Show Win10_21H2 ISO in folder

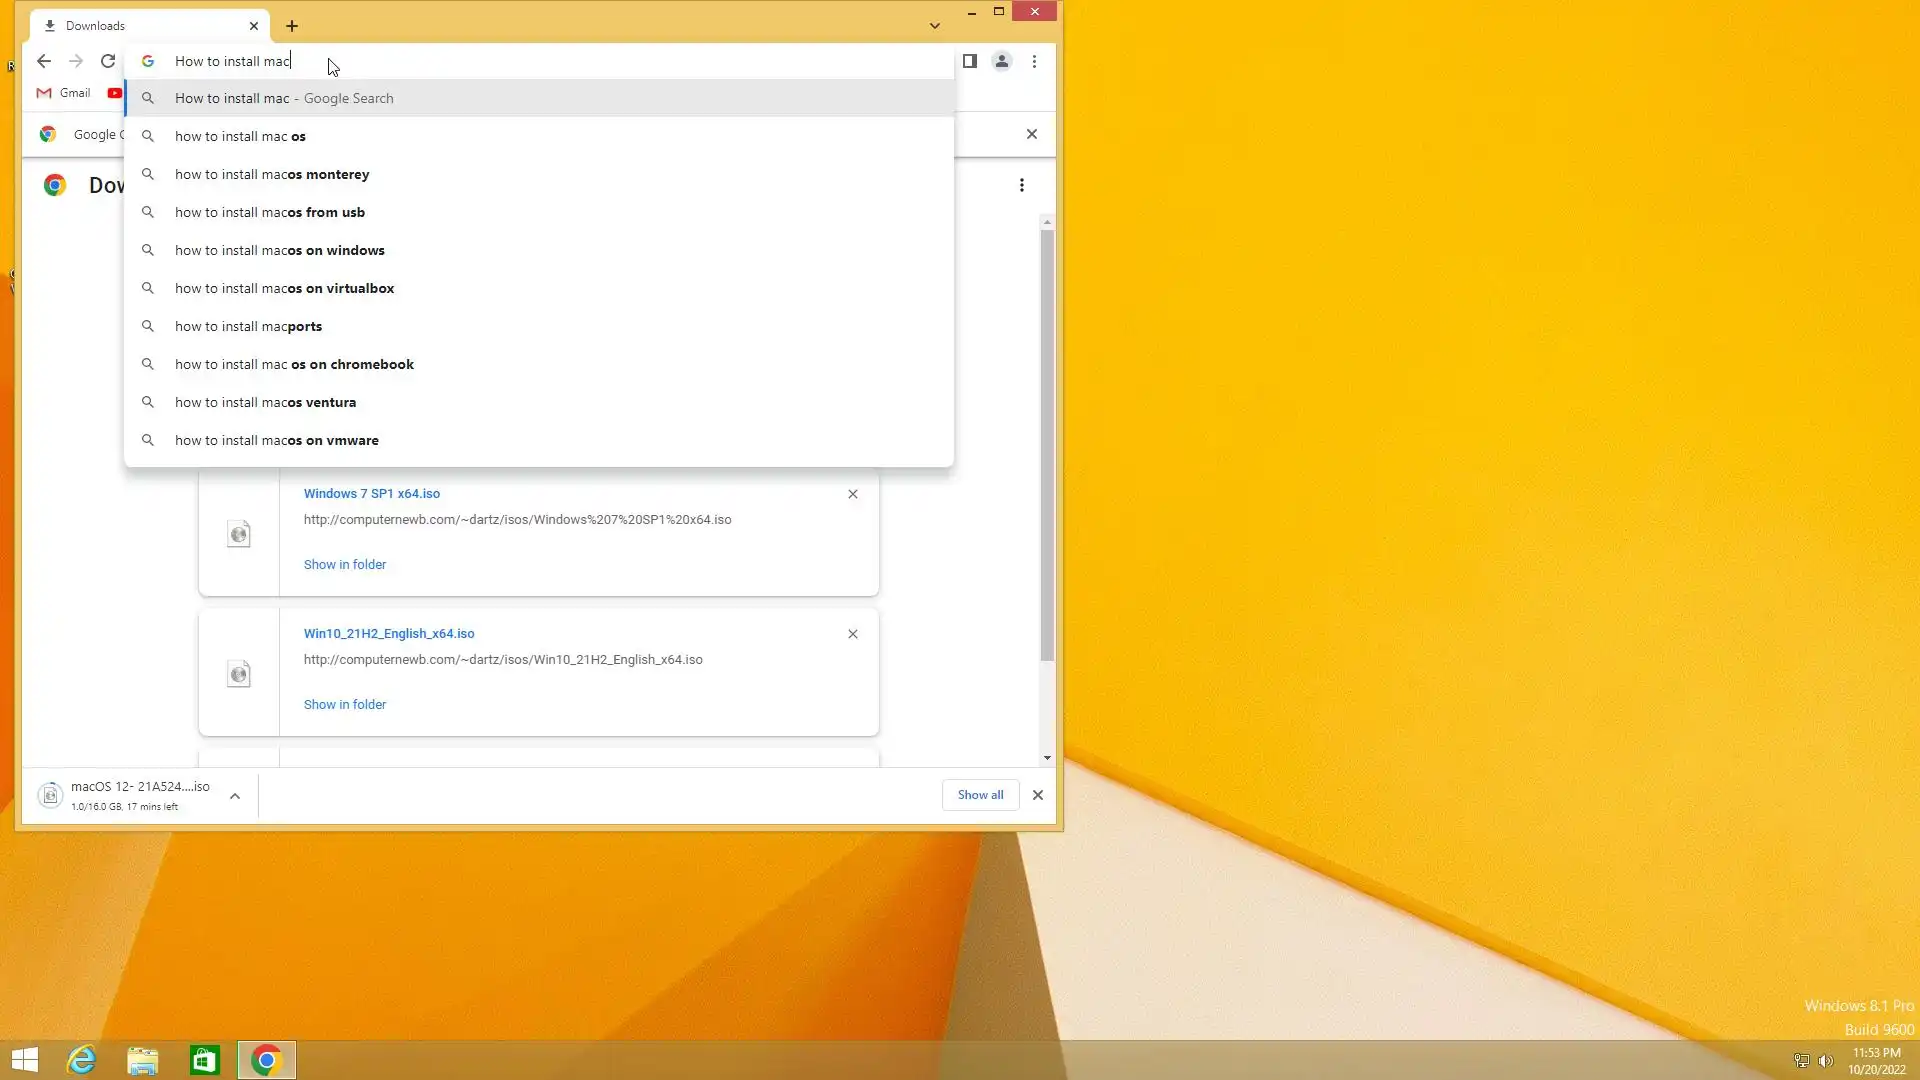(344, 704)
